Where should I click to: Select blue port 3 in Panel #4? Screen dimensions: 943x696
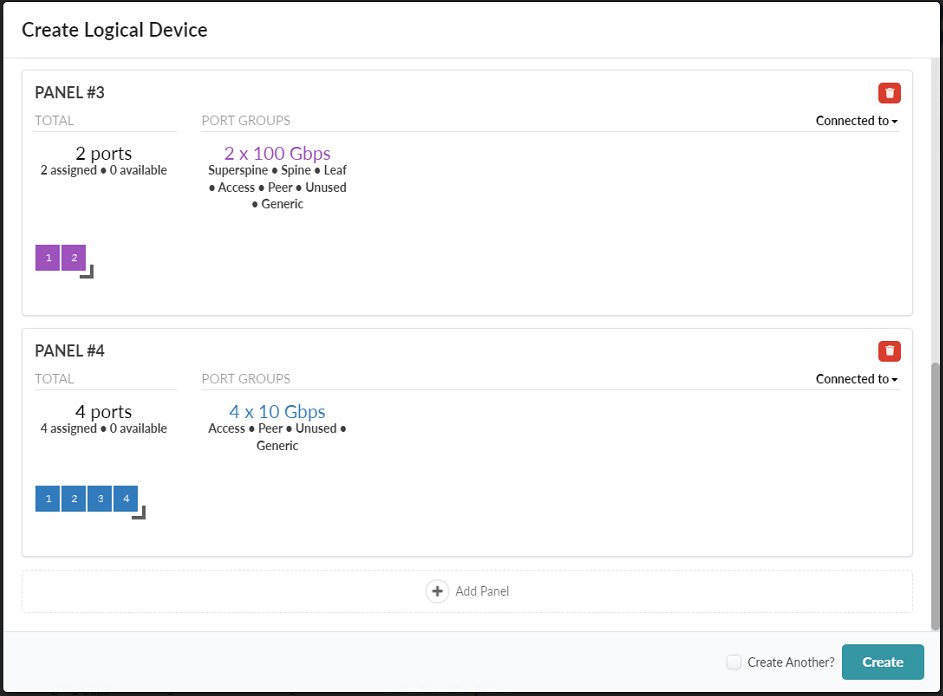click(x=100, y=498)
